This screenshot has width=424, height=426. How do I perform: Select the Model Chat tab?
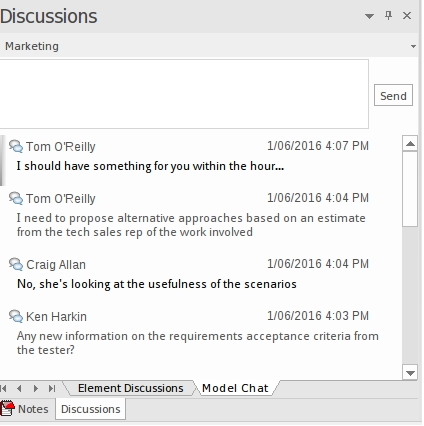[x=235, y=388]
